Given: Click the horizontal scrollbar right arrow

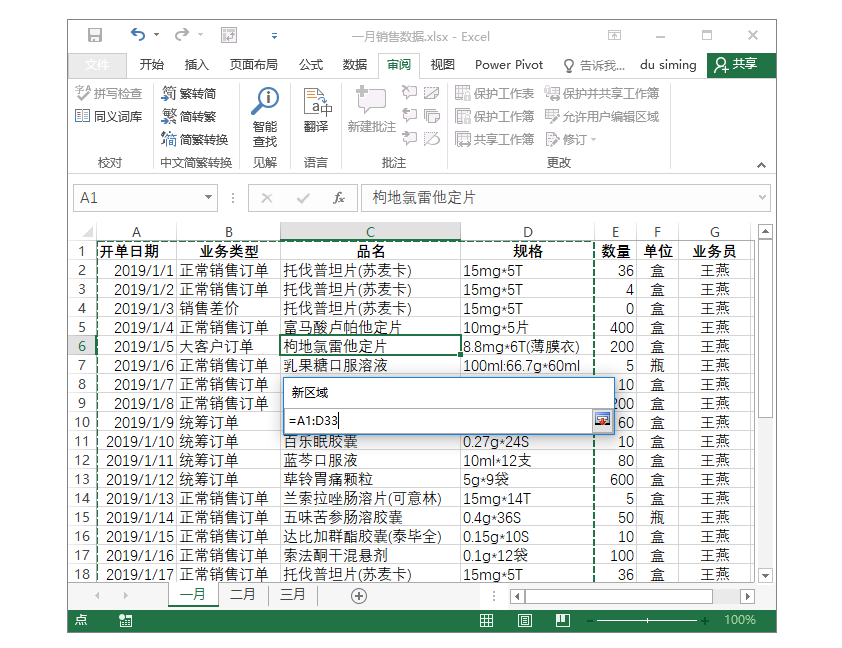Looking at the screenshot, I should click(747, 596).
